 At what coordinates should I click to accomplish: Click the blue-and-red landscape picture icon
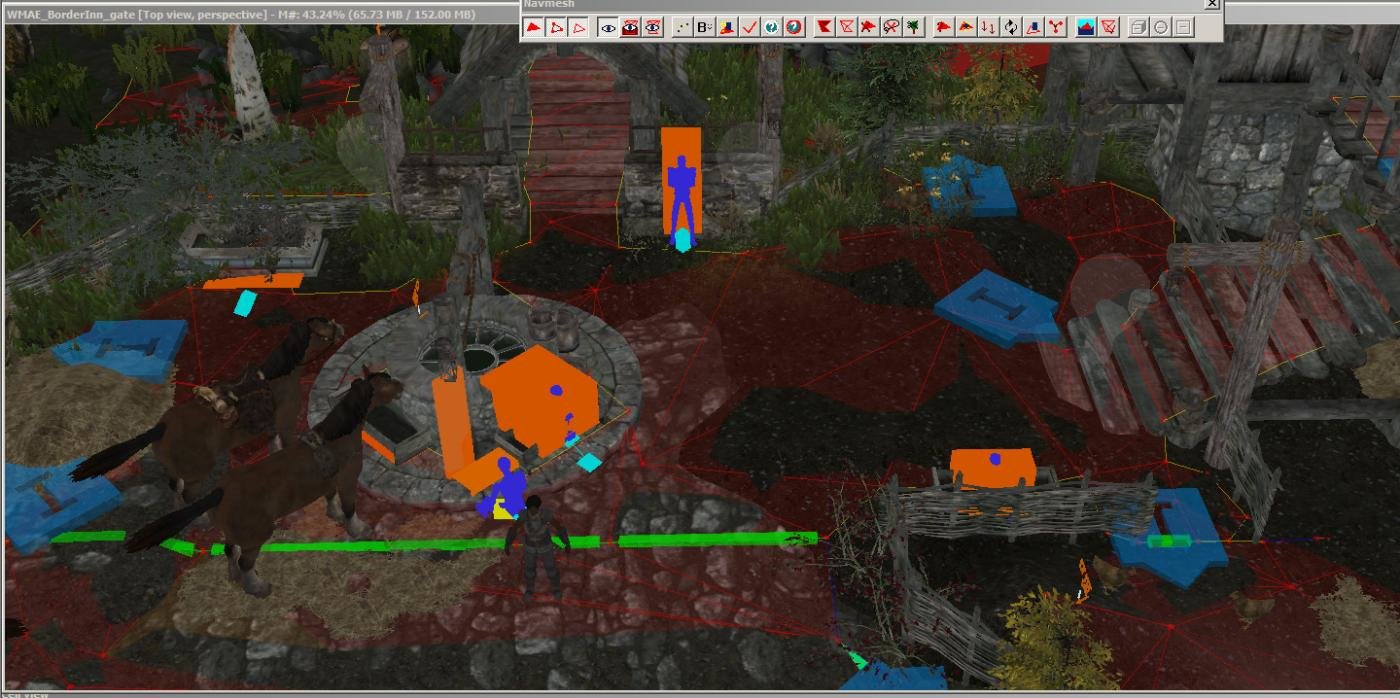point(1086,28)
